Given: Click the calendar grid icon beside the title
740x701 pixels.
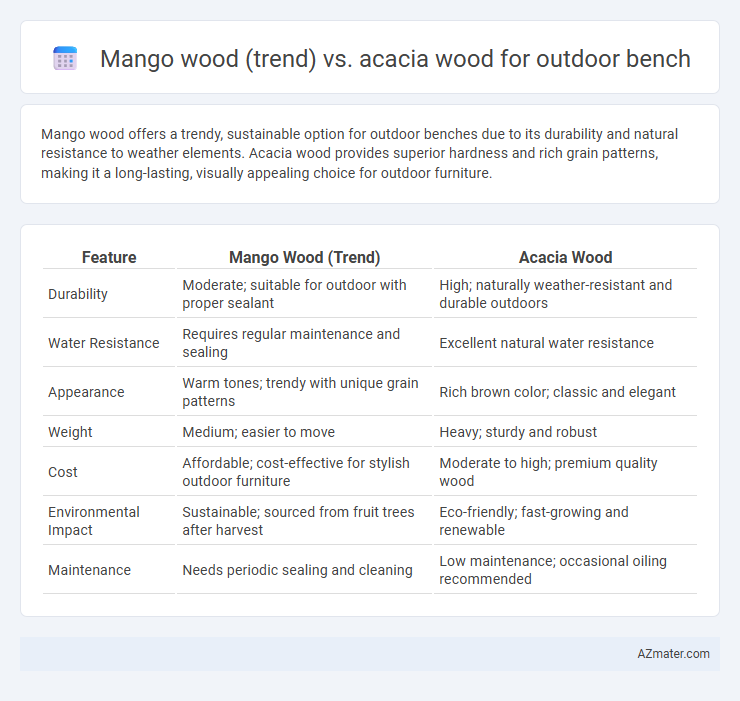Looking at the screenshot, I should (65, 59).
